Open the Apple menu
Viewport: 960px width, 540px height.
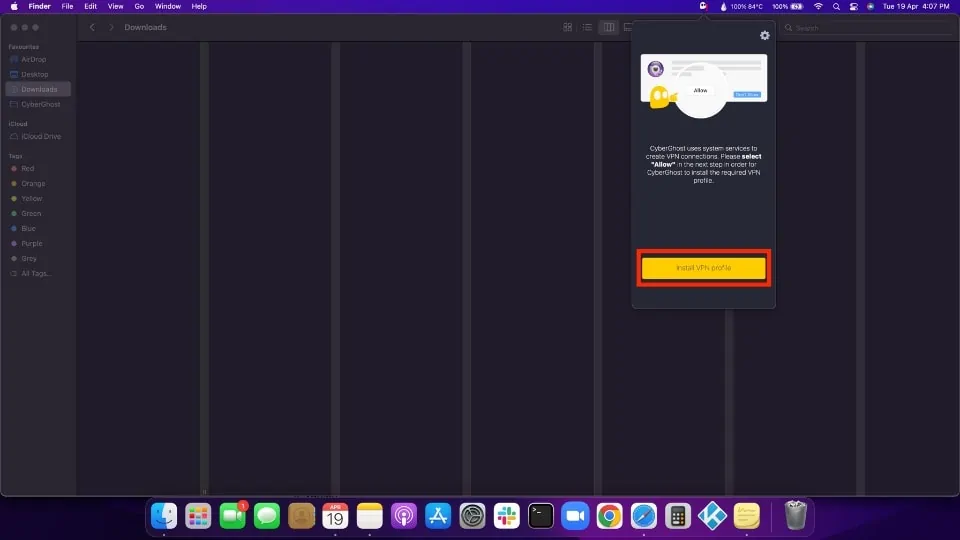click(13, 6)
